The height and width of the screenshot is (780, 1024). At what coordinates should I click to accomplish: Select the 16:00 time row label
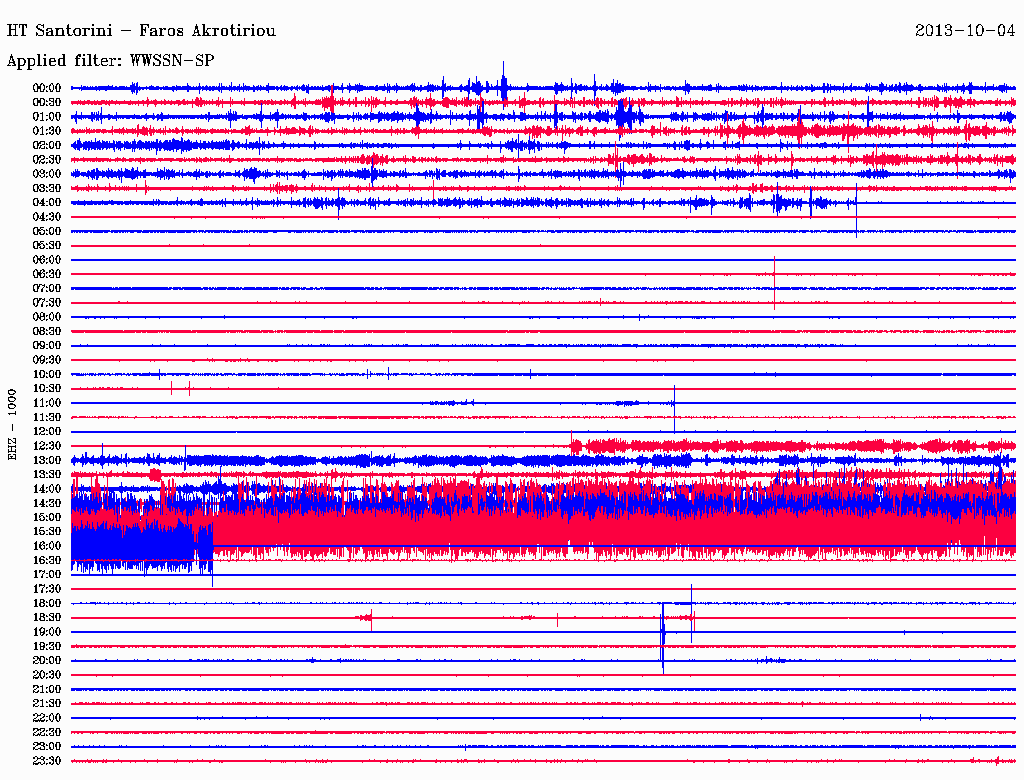[x=47, y=546]
